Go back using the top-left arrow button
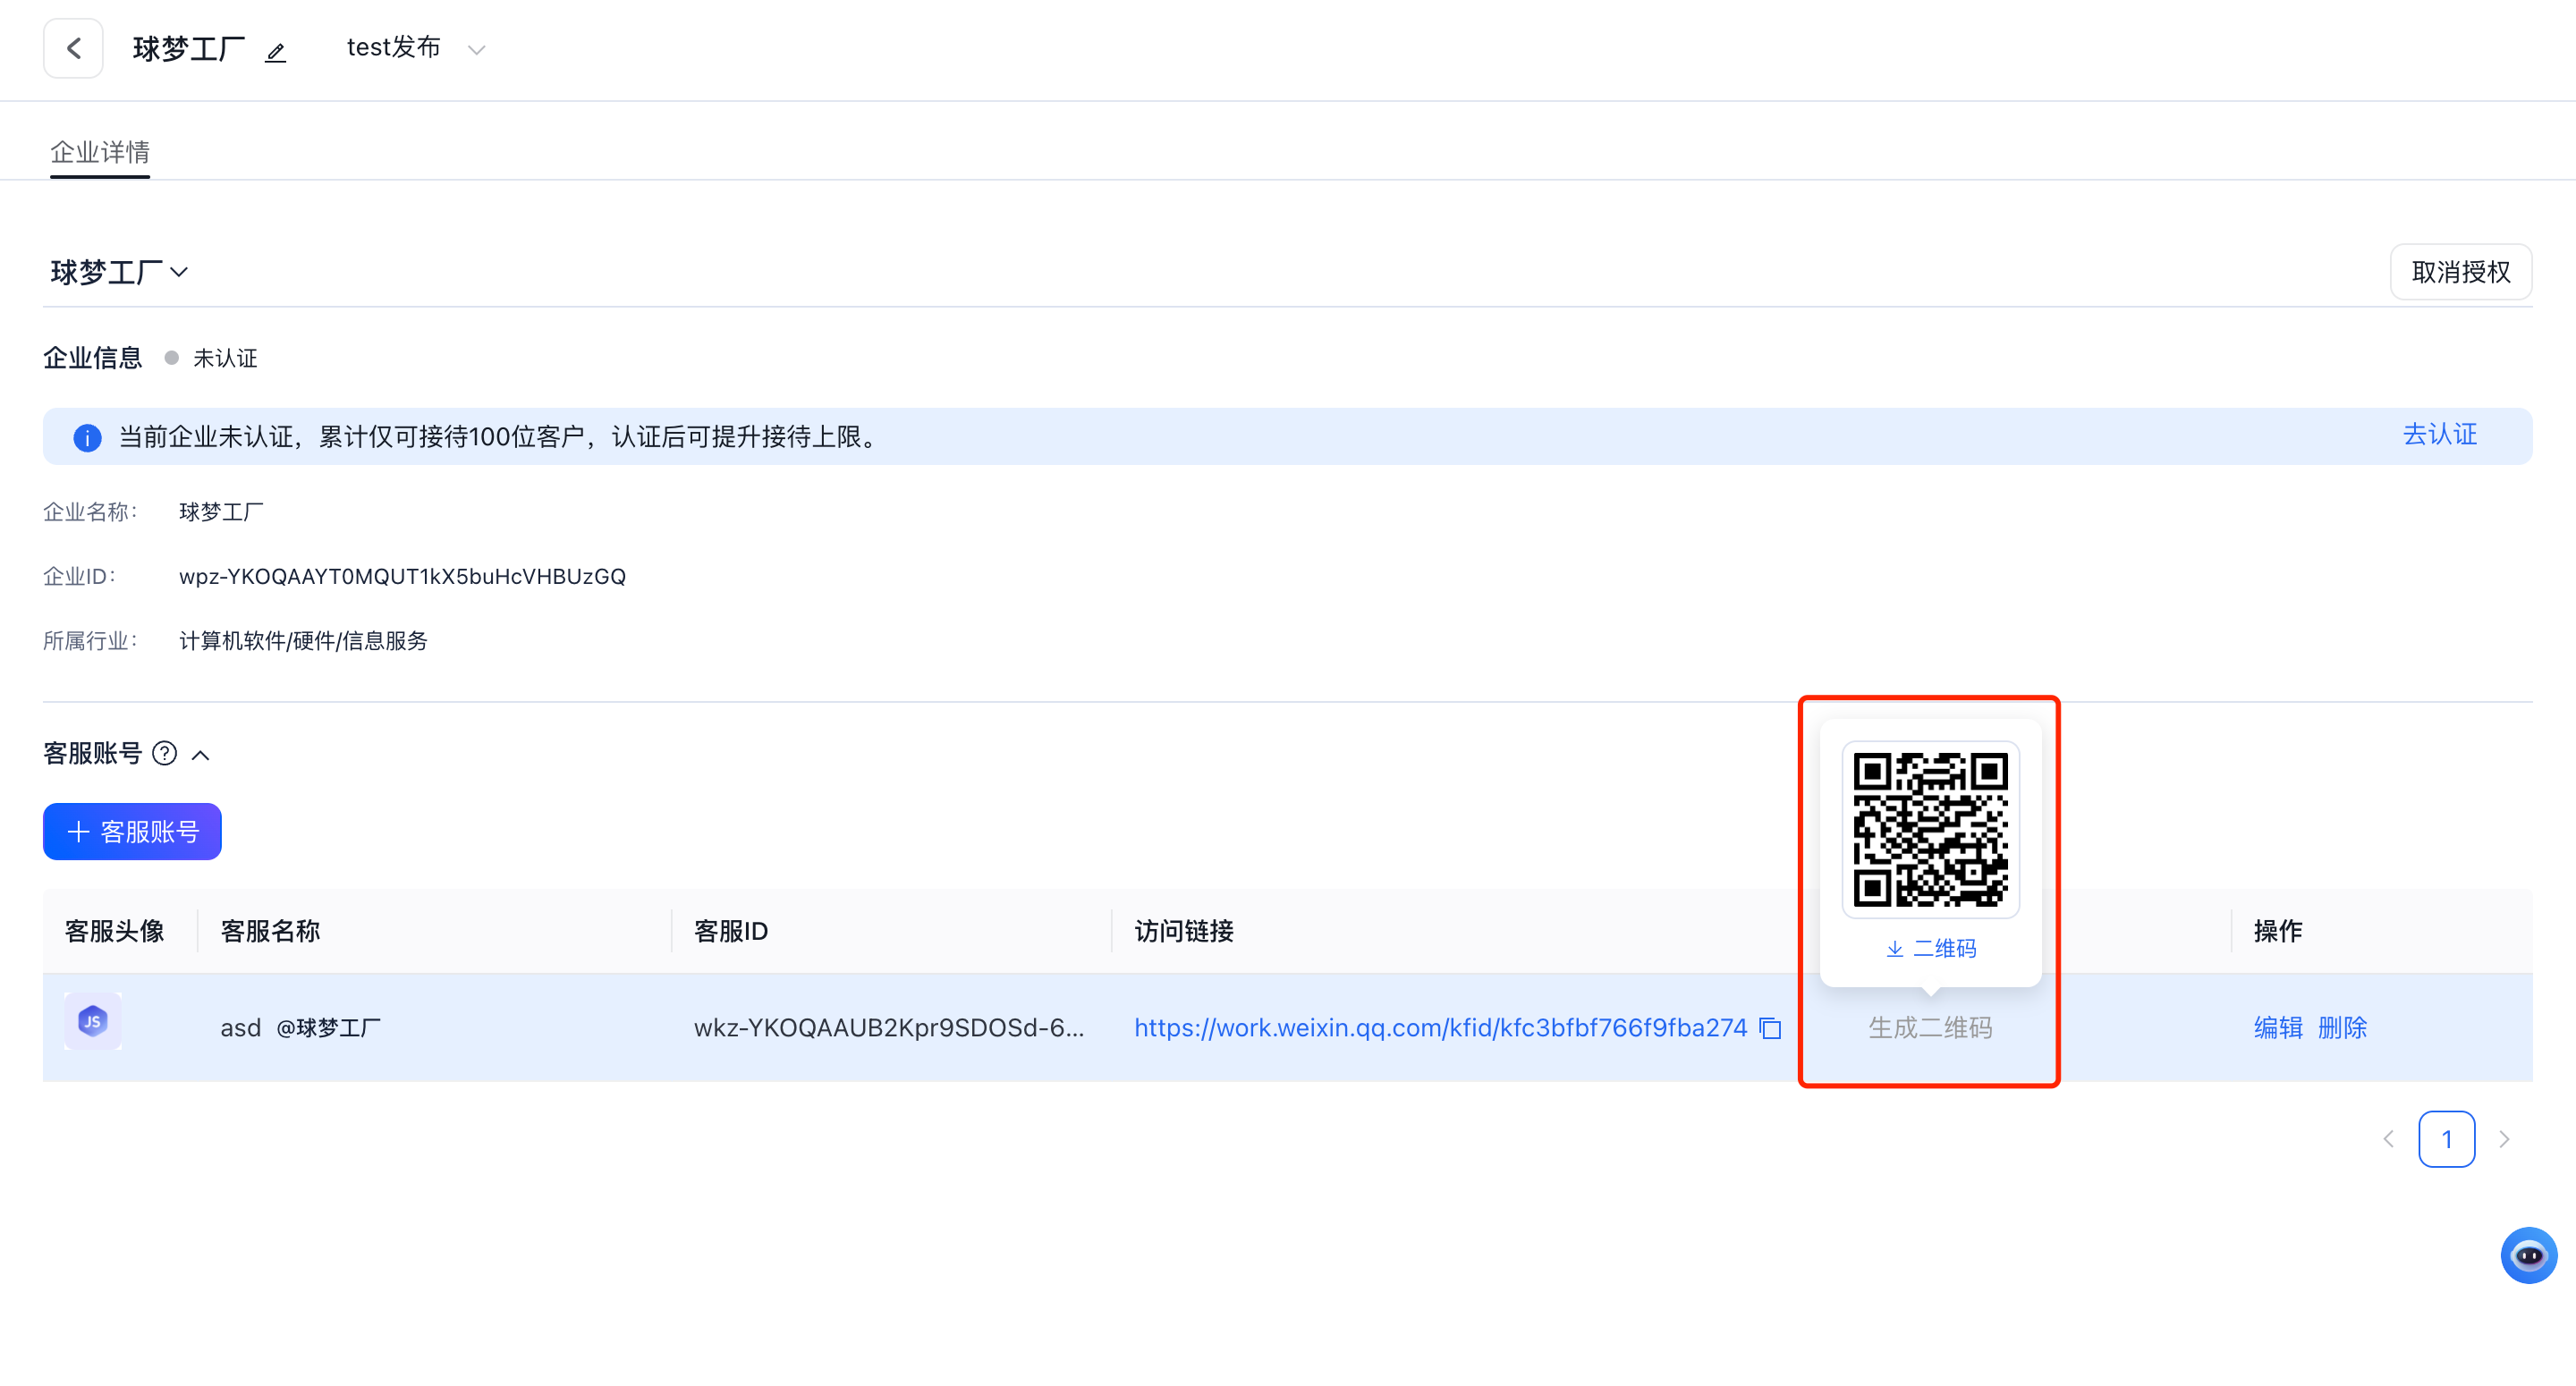 click(73, 48)
